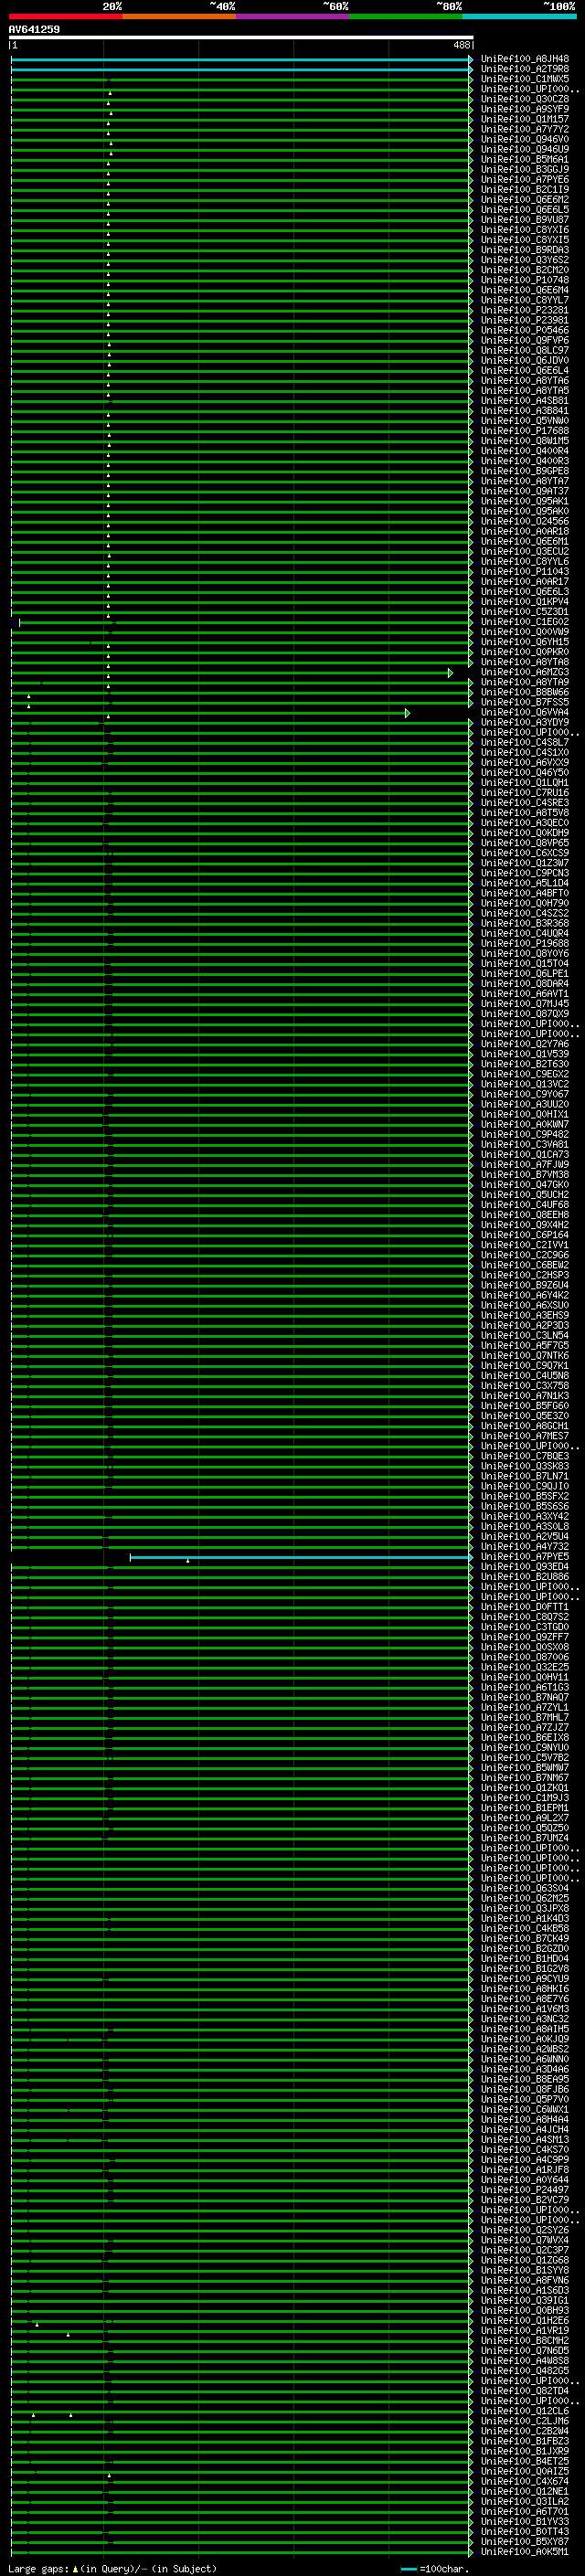Open hit UniRef100_A8JH48 label
The image size is (585, 2576).
pyautogui.click(x=525, y=59)
